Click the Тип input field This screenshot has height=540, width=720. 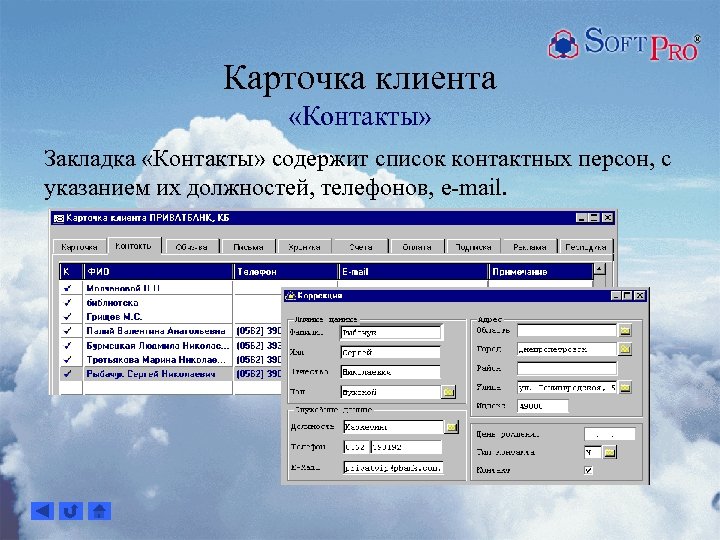[391, 392]
